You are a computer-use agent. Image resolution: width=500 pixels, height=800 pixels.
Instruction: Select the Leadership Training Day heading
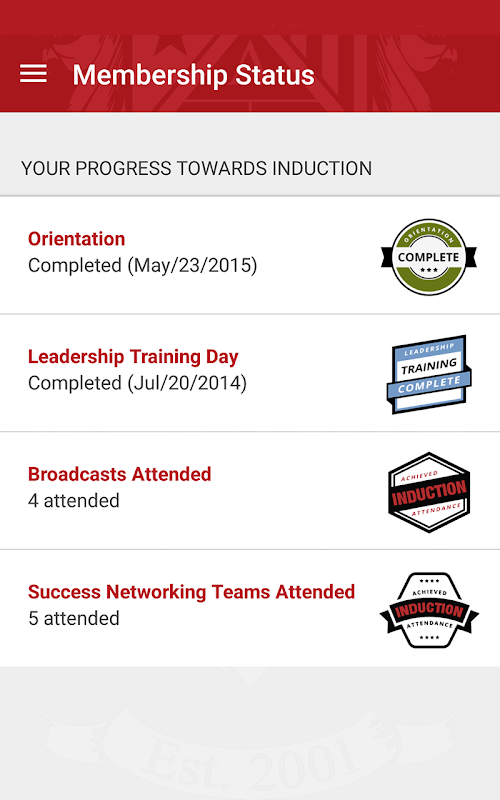(x=133, y=357)
